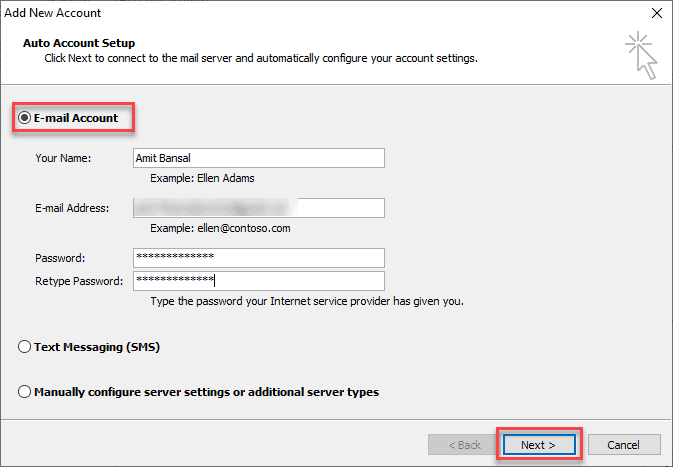This screenshot has width=673, height=467.
Task: Select the E-mail Account radio button
Action: [x=24, y=118]
